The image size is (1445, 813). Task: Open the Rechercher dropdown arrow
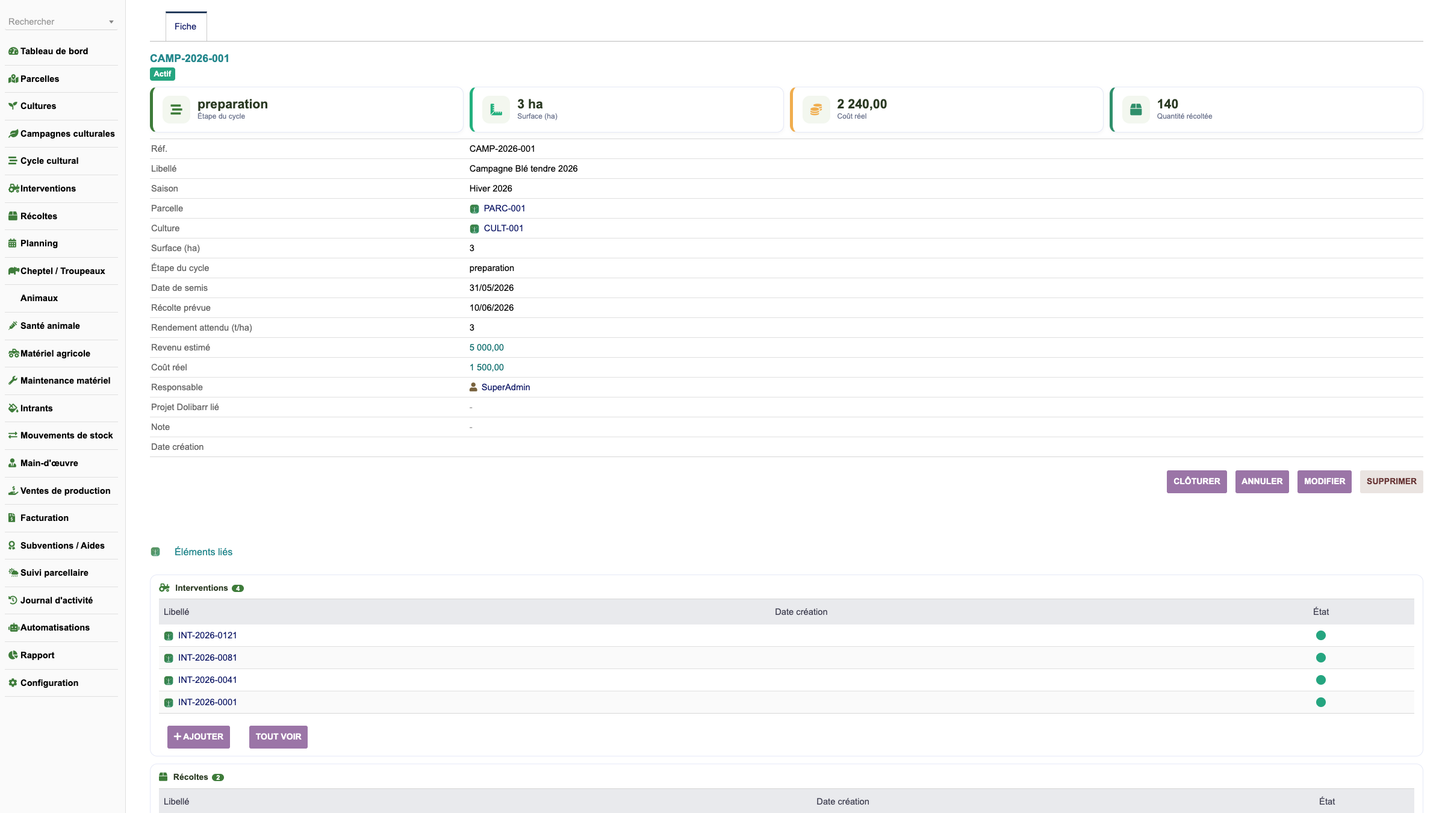tap(111, 22)
